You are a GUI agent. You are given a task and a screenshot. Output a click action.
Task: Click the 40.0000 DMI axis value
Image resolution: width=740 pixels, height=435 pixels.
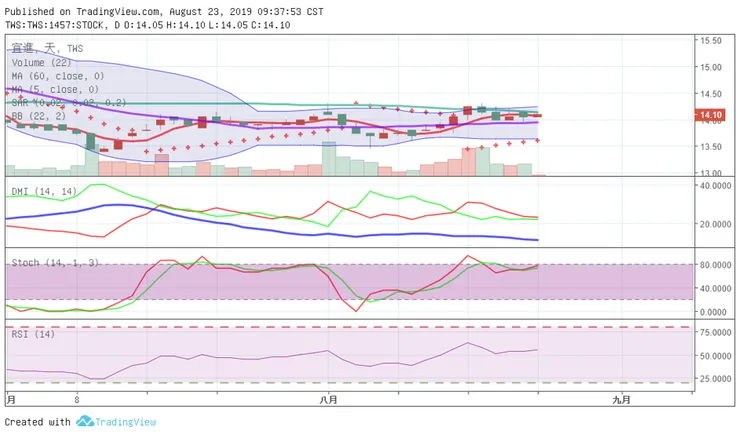pyautogui.click(x=715, y=186)
